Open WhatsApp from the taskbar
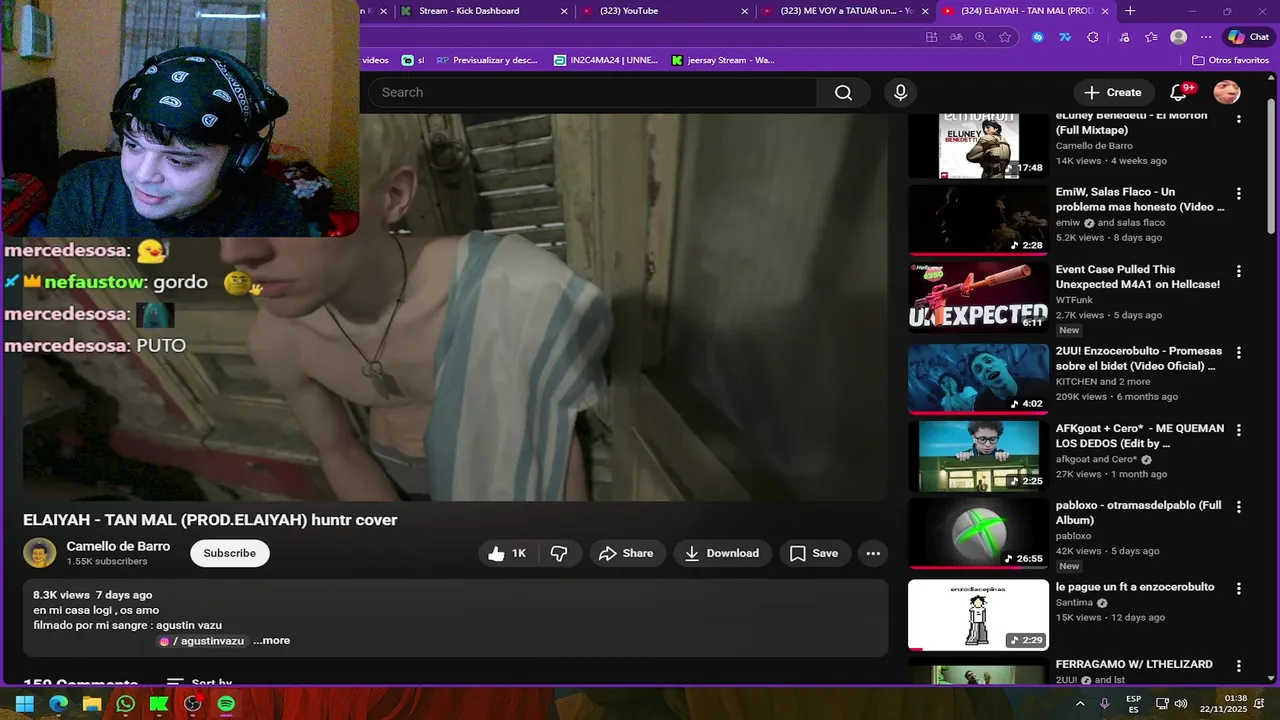This screenshot has width=1280, height=720. 125,704
